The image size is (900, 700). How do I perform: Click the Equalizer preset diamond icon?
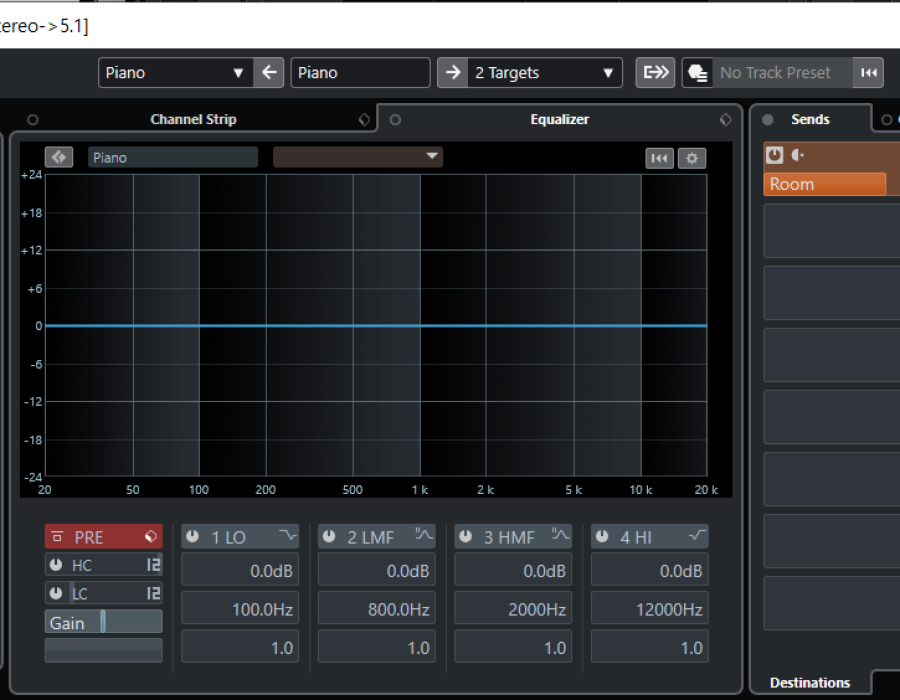[726, 119]
